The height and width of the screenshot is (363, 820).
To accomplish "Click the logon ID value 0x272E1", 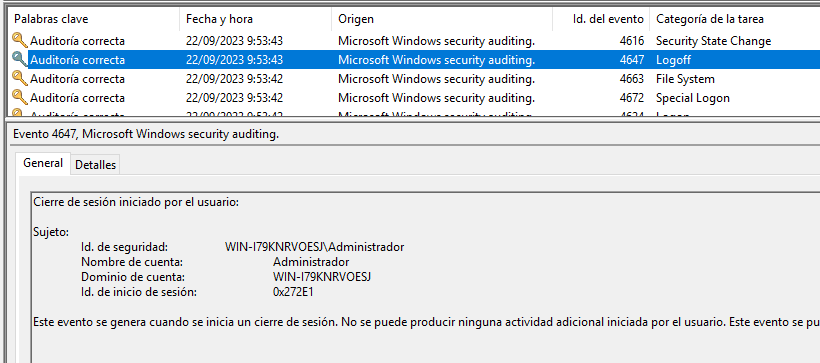I will coord(293,292).
